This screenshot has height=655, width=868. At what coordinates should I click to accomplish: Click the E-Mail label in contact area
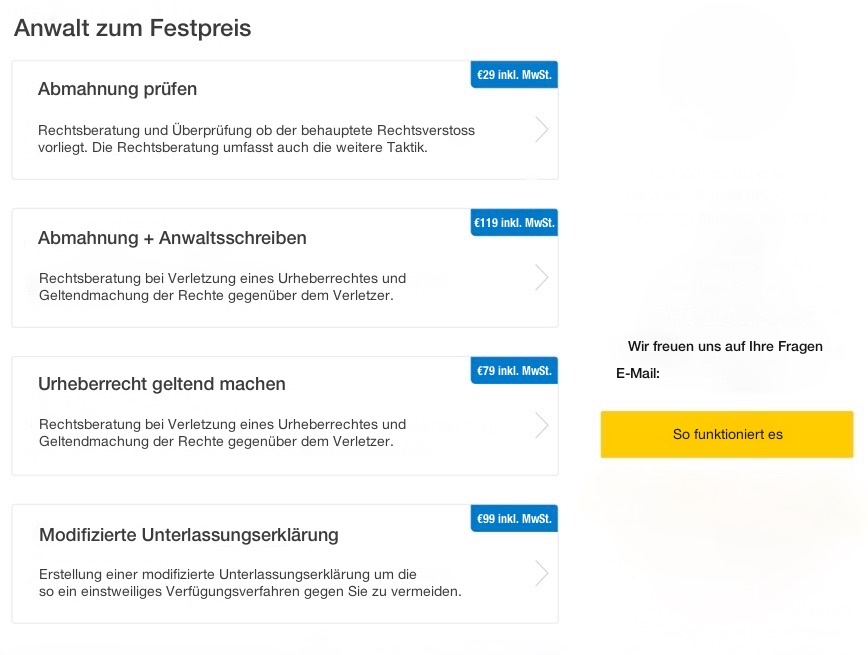click(638, 374)
